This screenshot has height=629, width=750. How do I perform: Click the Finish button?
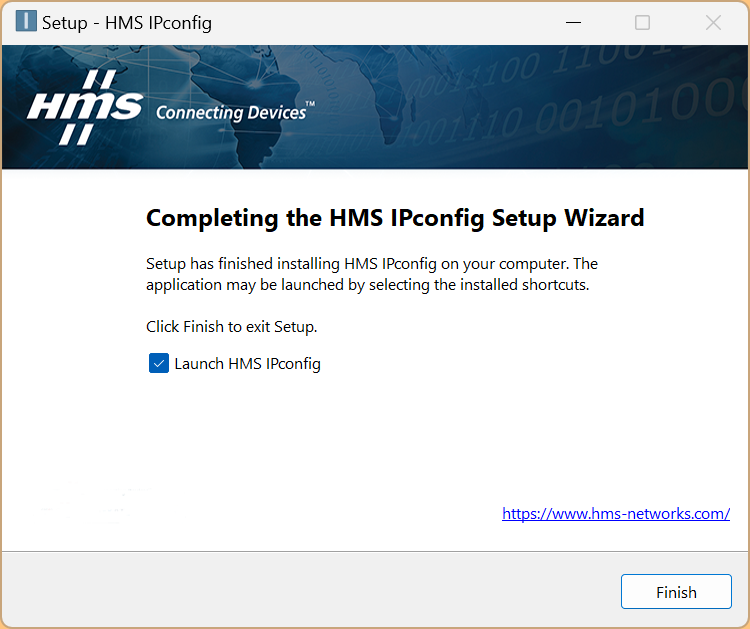(676, 592)
